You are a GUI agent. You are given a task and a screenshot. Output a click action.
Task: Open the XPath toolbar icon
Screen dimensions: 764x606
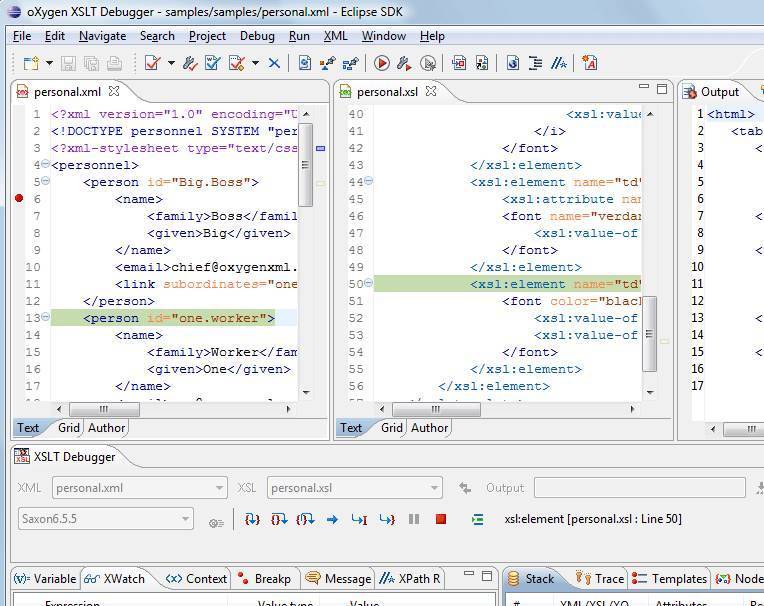558,63
